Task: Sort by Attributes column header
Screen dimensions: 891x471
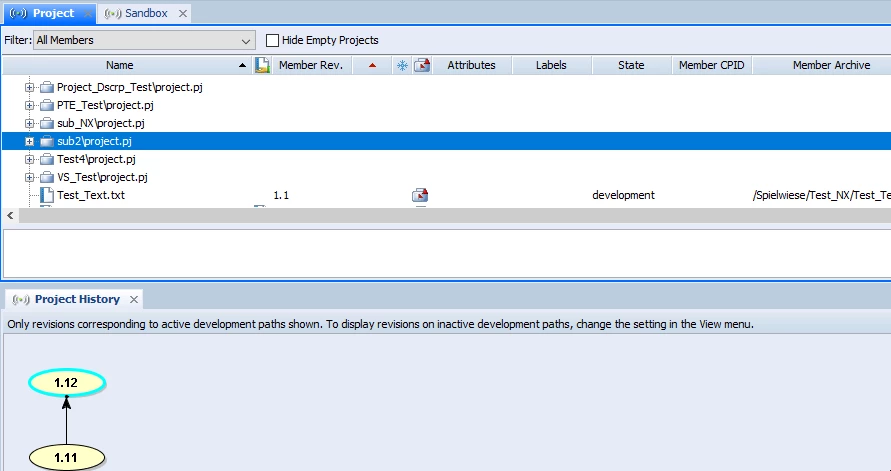Action: coord(472,65)
